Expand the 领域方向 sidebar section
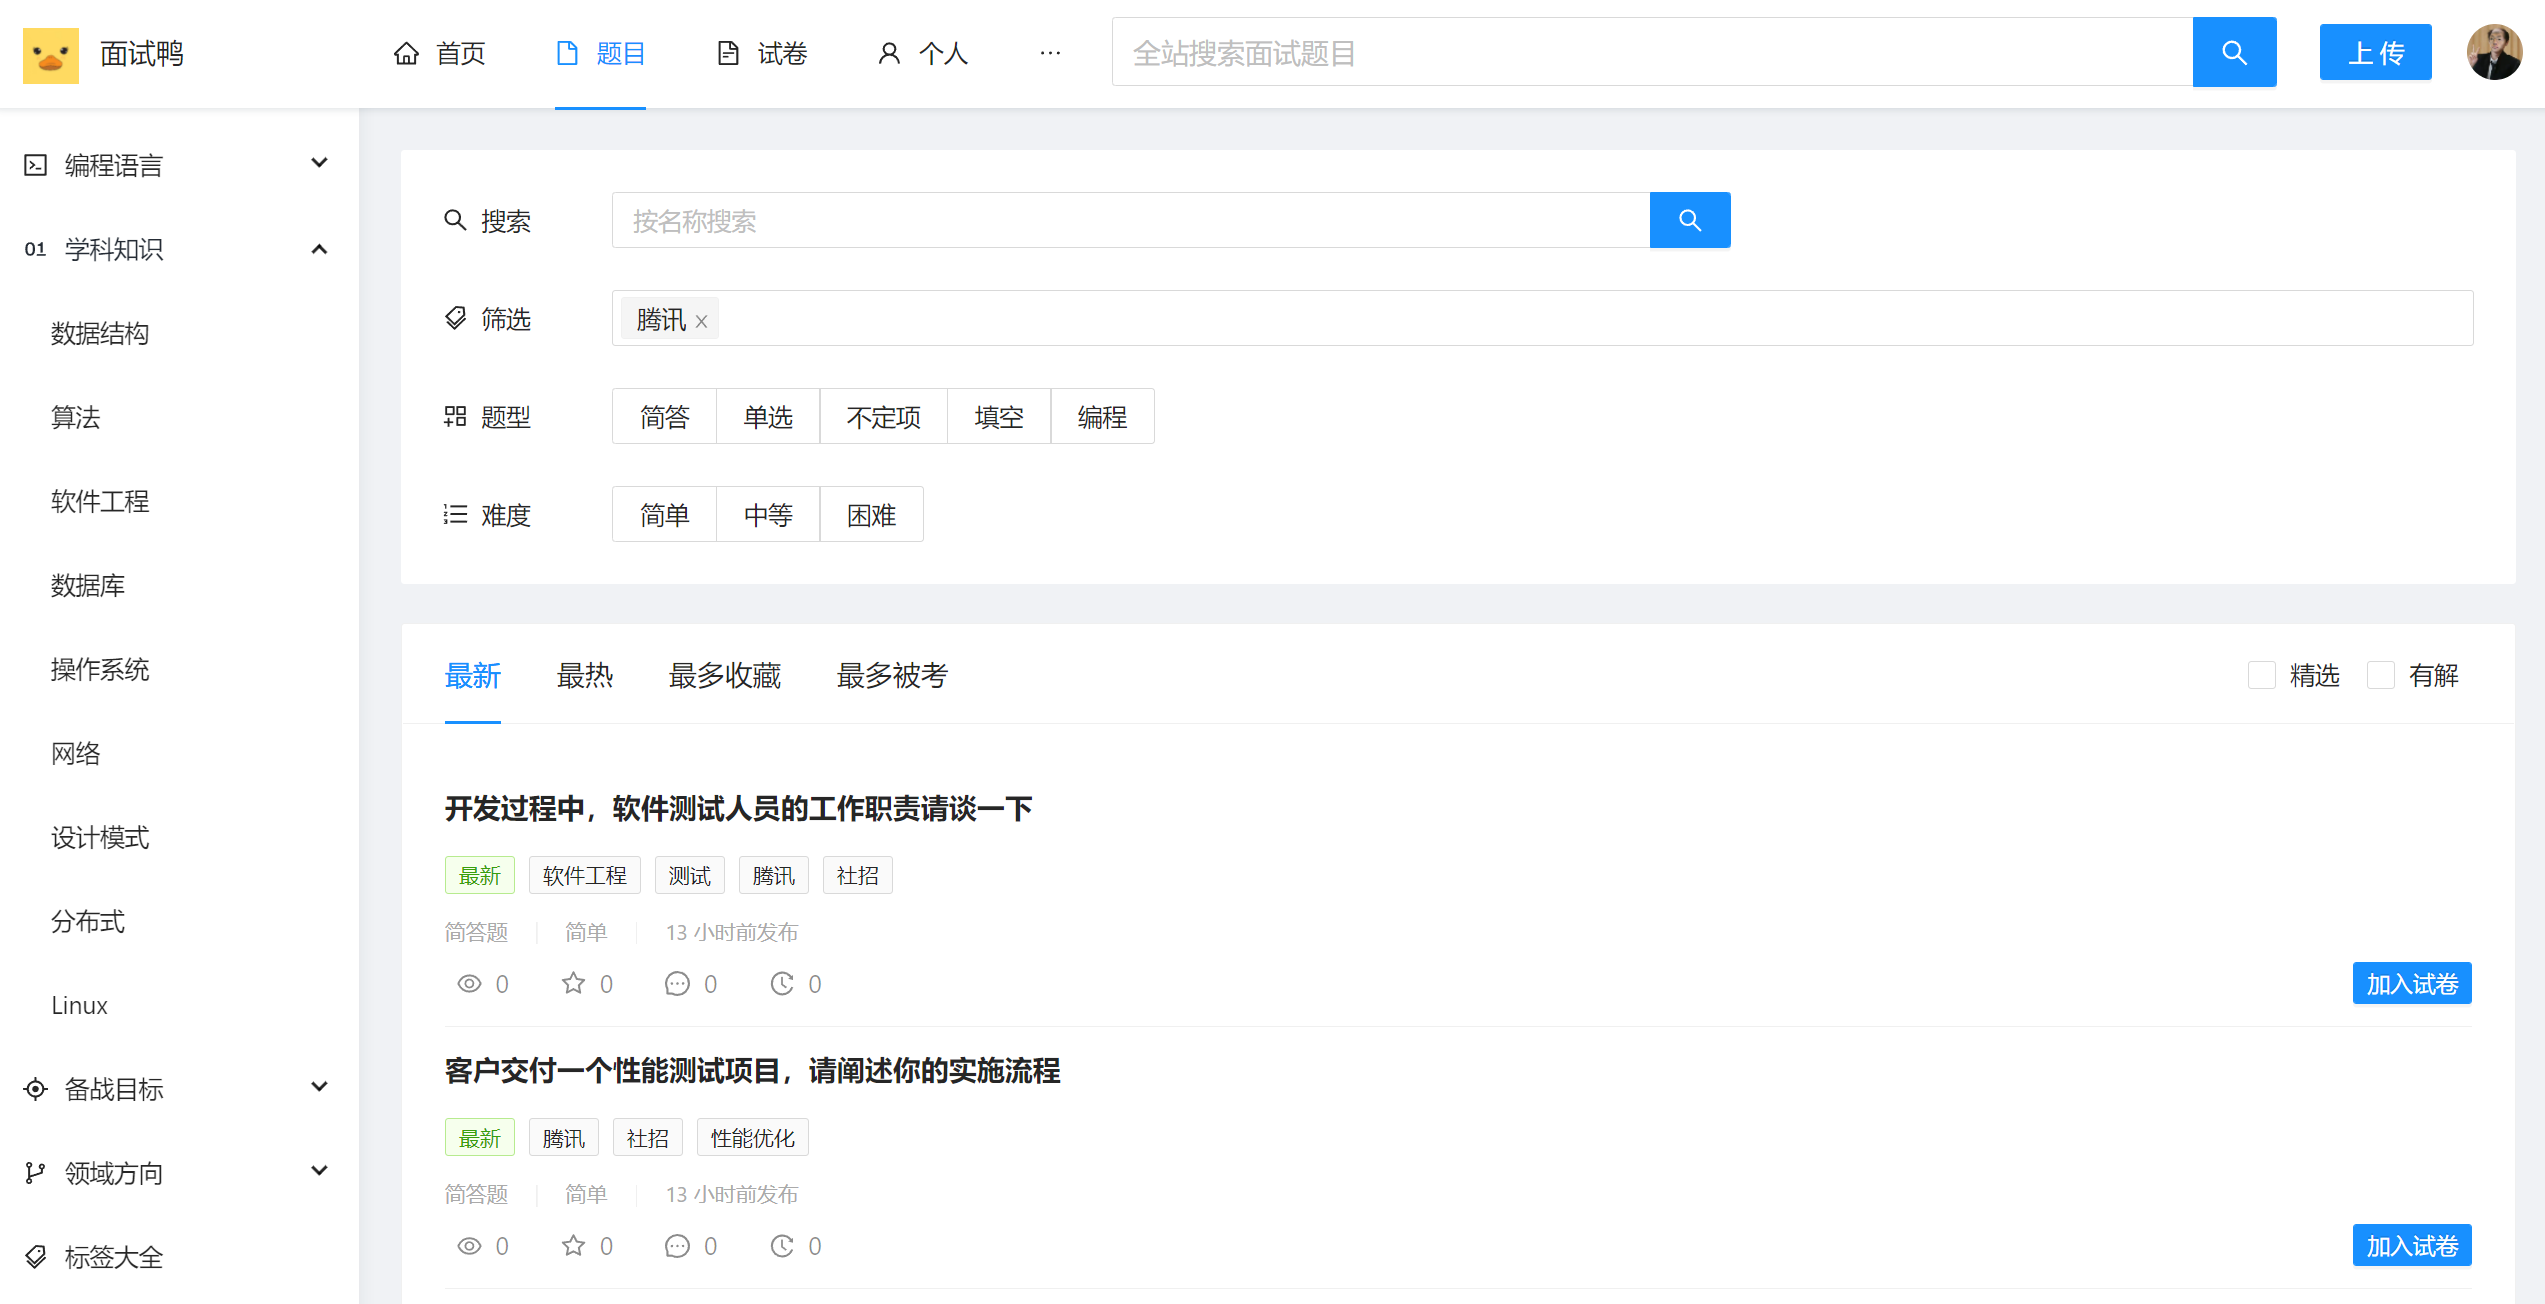Viewport: 2545px width, 1304px height. coord(178,1173)
